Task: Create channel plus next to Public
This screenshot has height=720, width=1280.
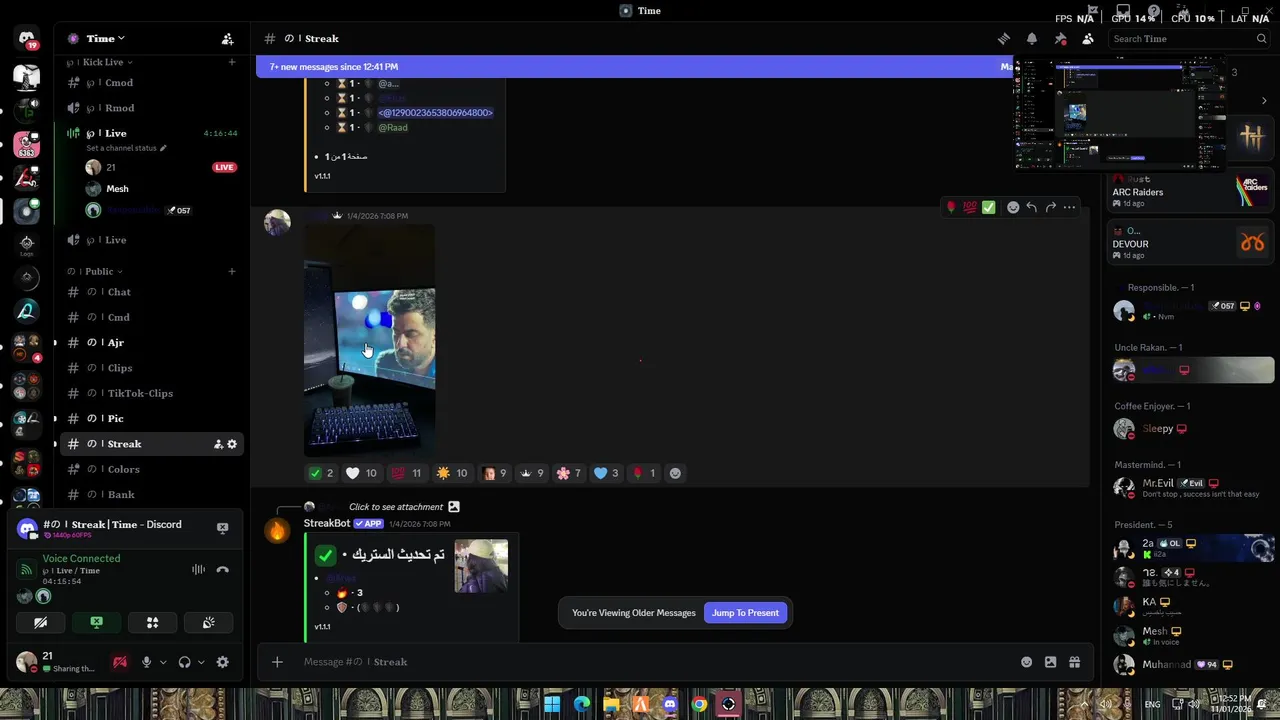Action: pyautogui.click(x=232, y=271)
